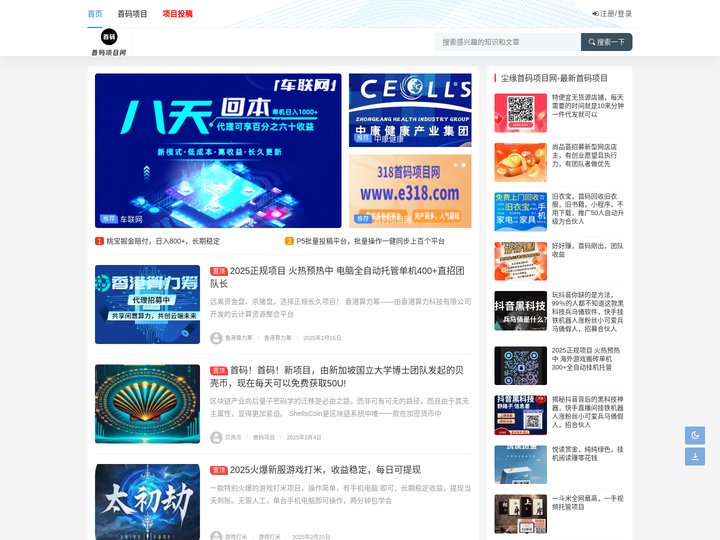Open sidebar 旧衣宝 thumbnail

(520, 212)
